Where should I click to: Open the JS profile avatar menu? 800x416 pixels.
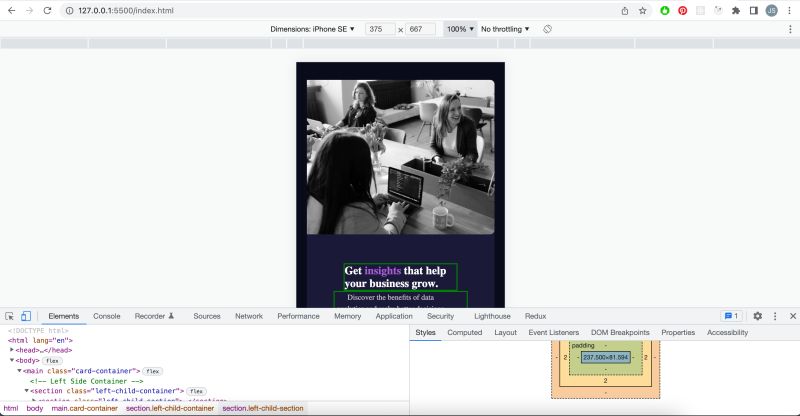tap(771, 10)
